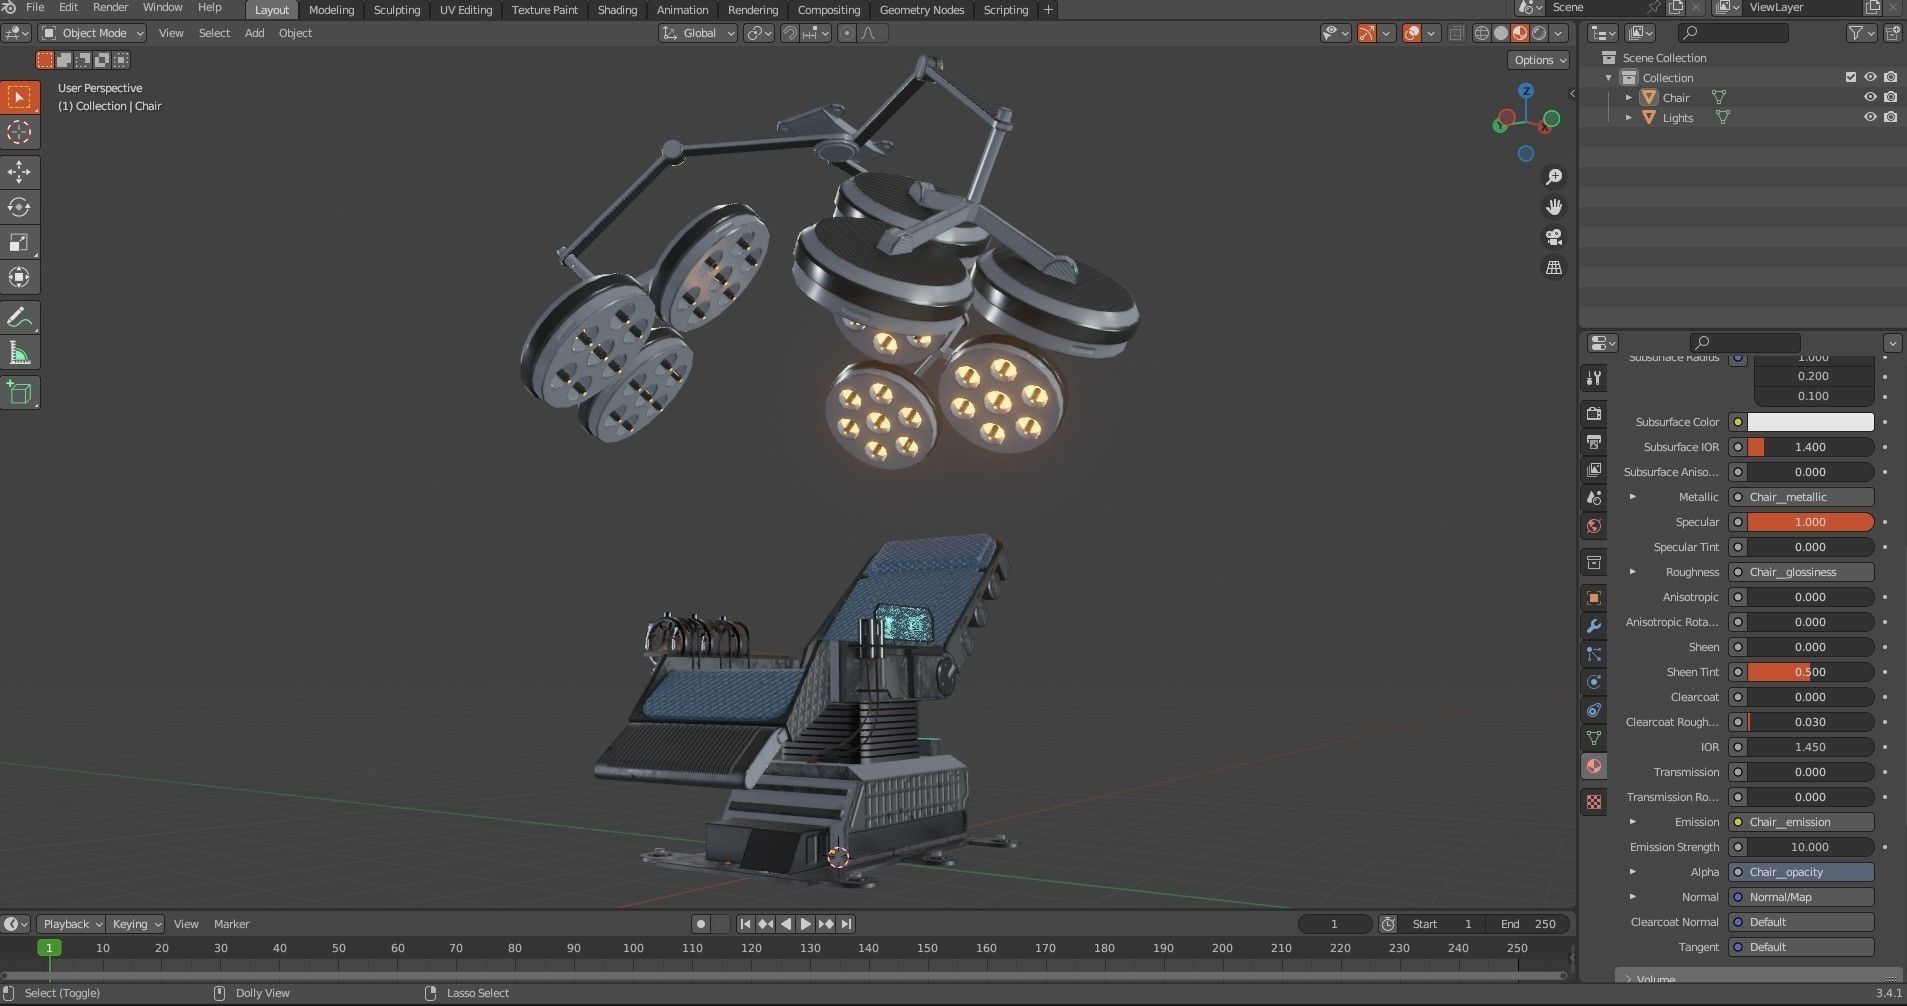
Task: Open the Output properties tab
Action: point(1594,441)
